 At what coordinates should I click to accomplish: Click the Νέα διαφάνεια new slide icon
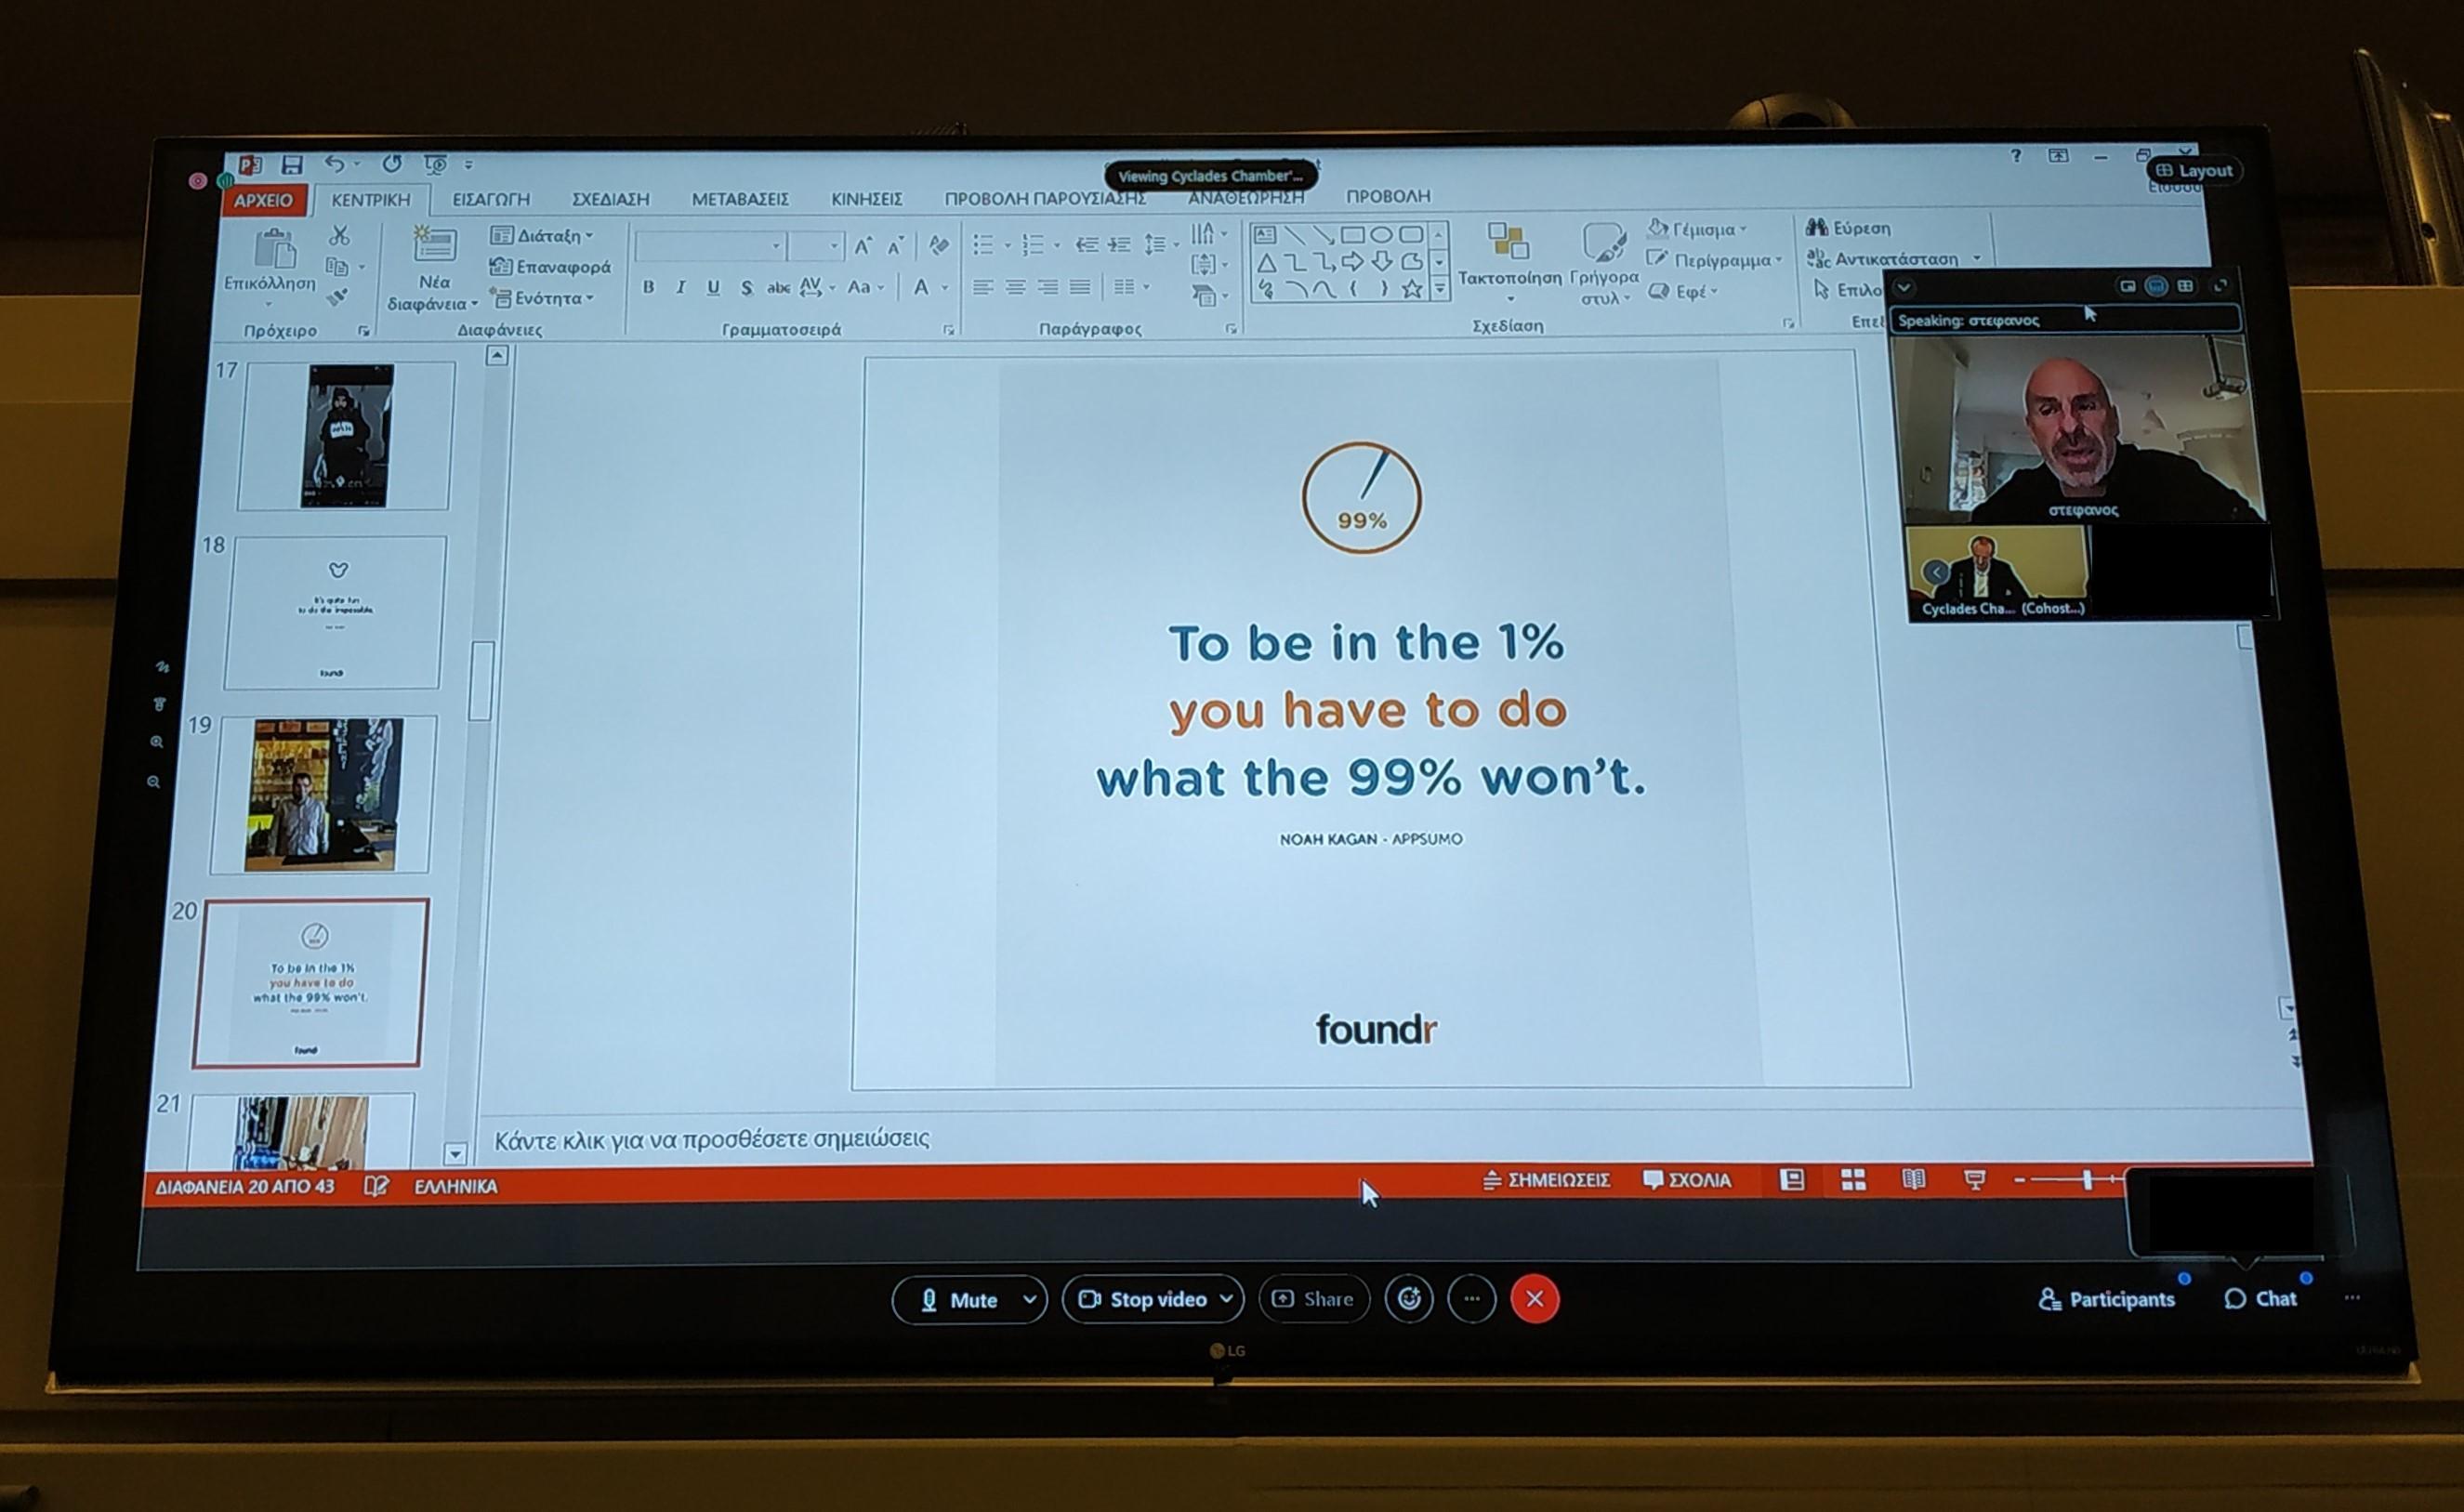point(434,244)
